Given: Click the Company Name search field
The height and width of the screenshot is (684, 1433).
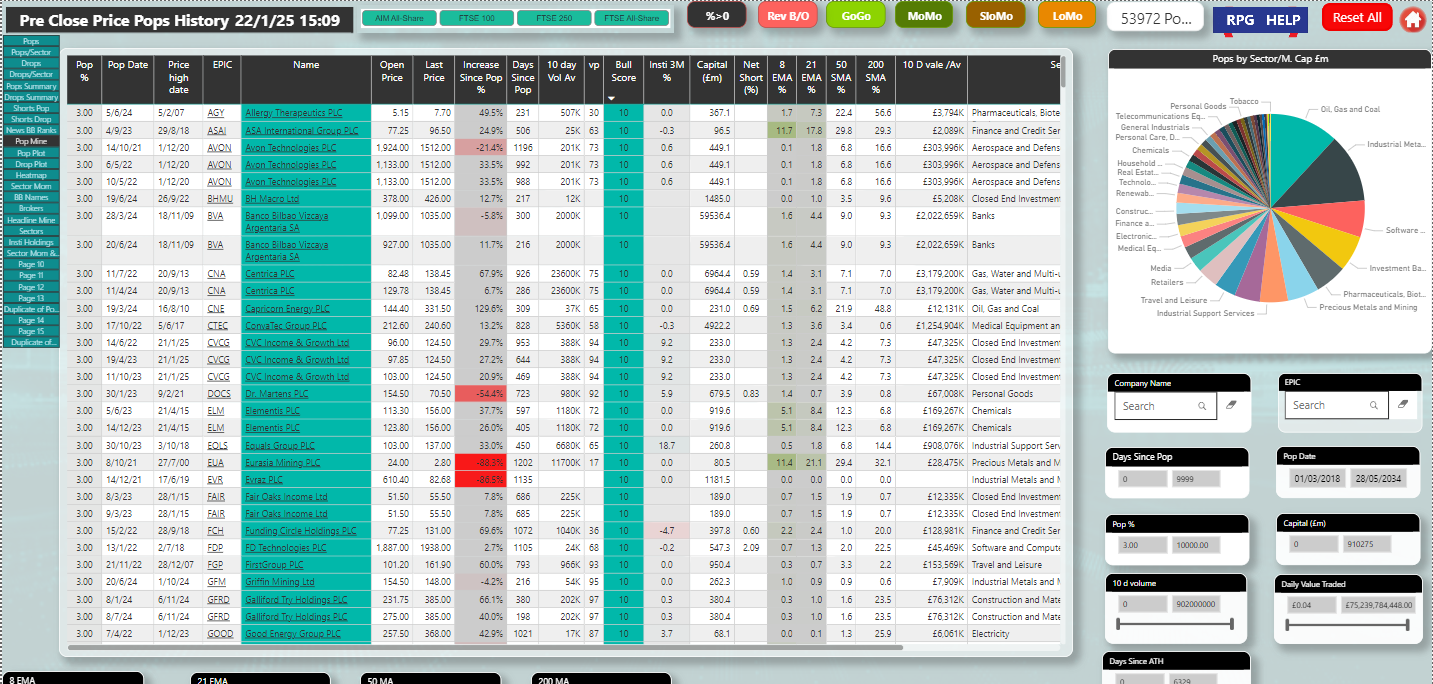Looking at the screenshot, I should pos(1165,406).
